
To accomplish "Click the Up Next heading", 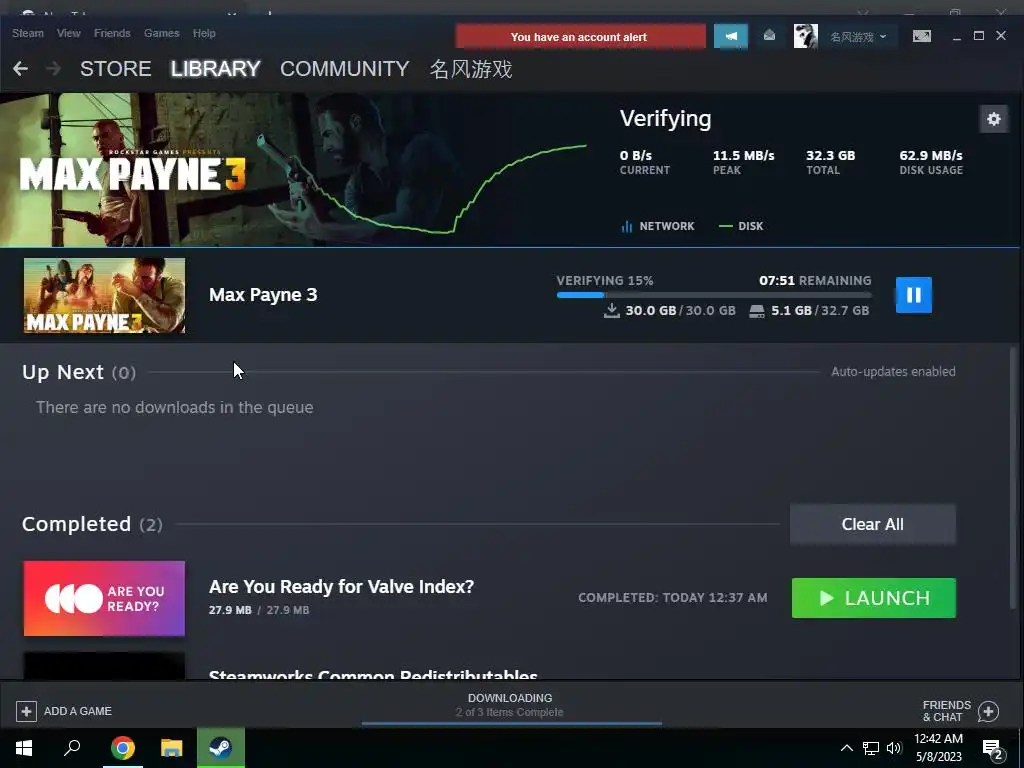I will point(63,372).
